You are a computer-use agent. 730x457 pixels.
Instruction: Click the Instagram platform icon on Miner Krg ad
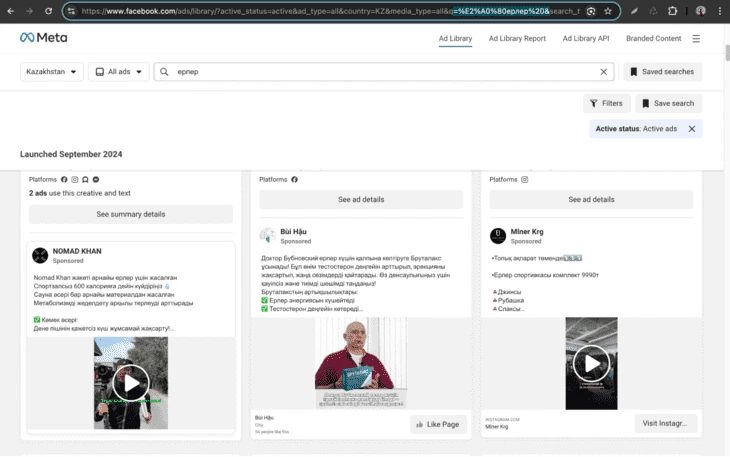(x=525, y=180)
